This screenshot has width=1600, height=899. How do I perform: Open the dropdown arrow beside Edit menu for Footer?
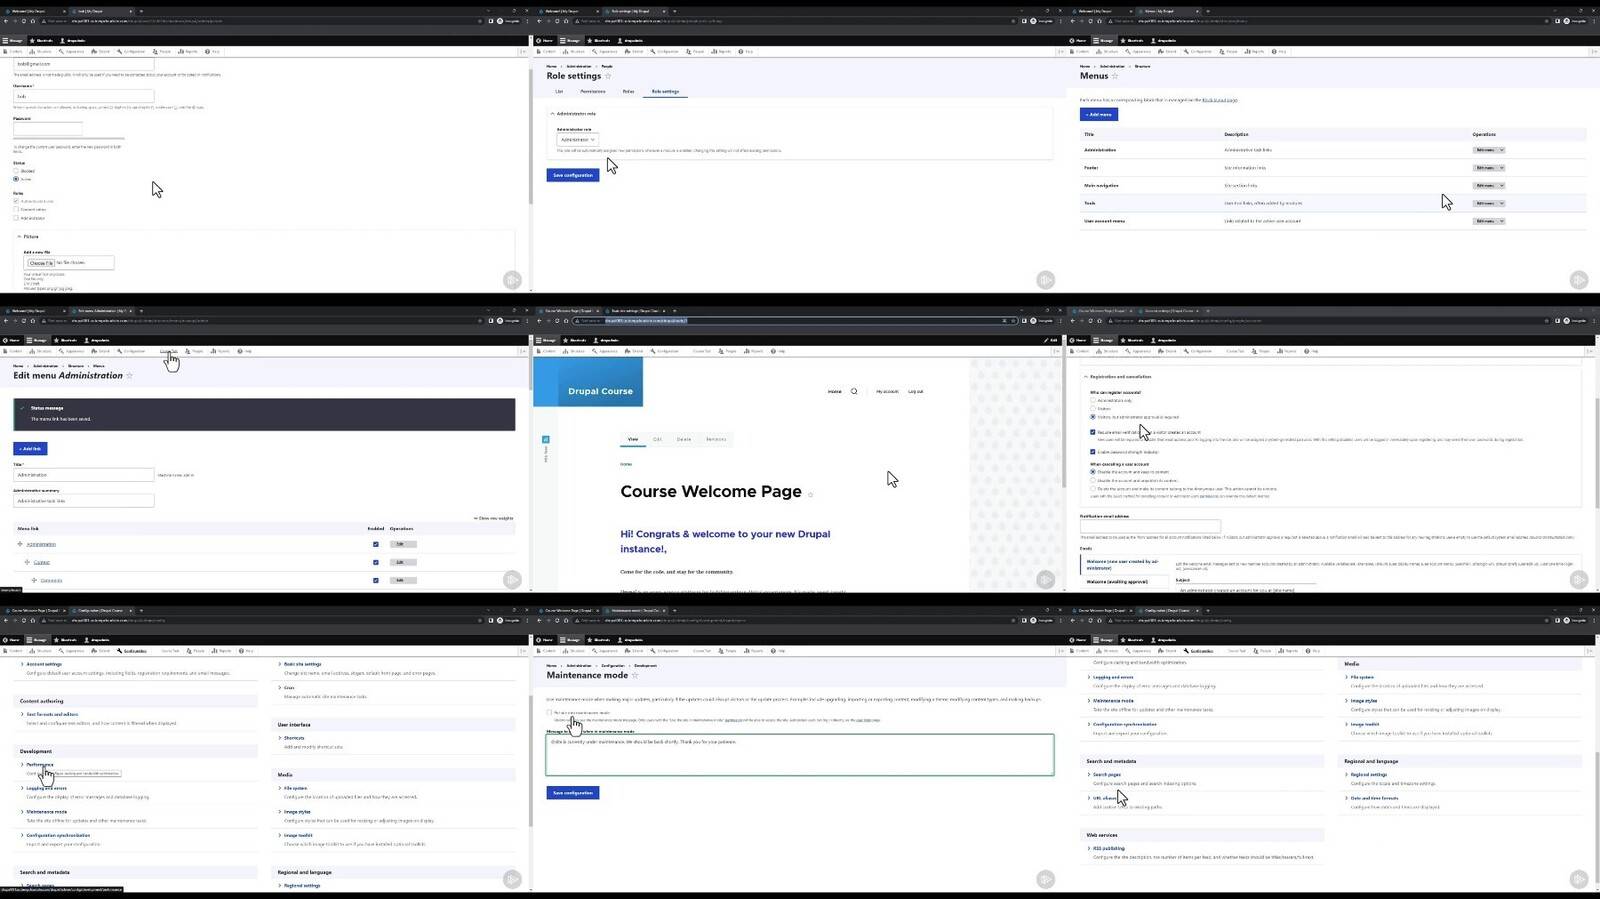coord(1501,168)
